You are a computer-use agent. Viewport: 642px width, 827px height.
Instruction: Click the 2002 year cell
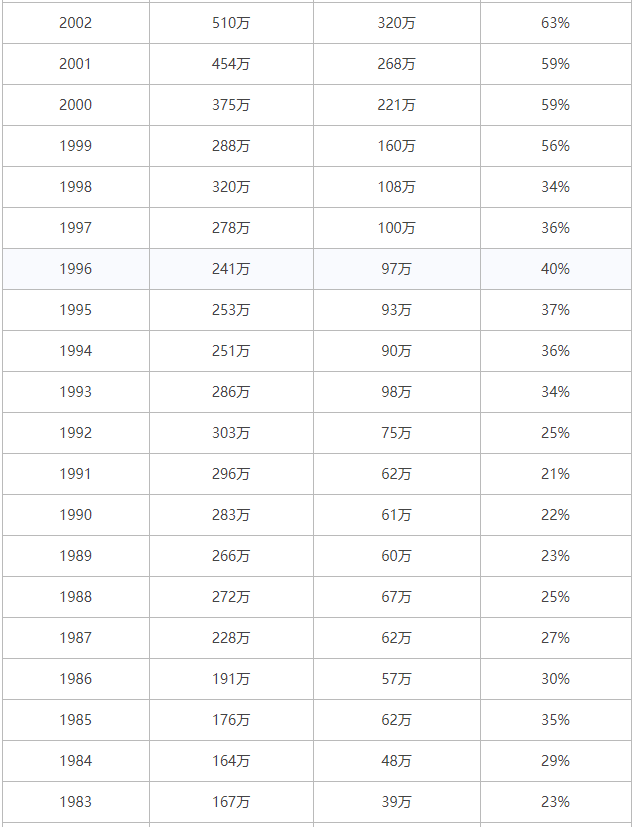point(75,23)
